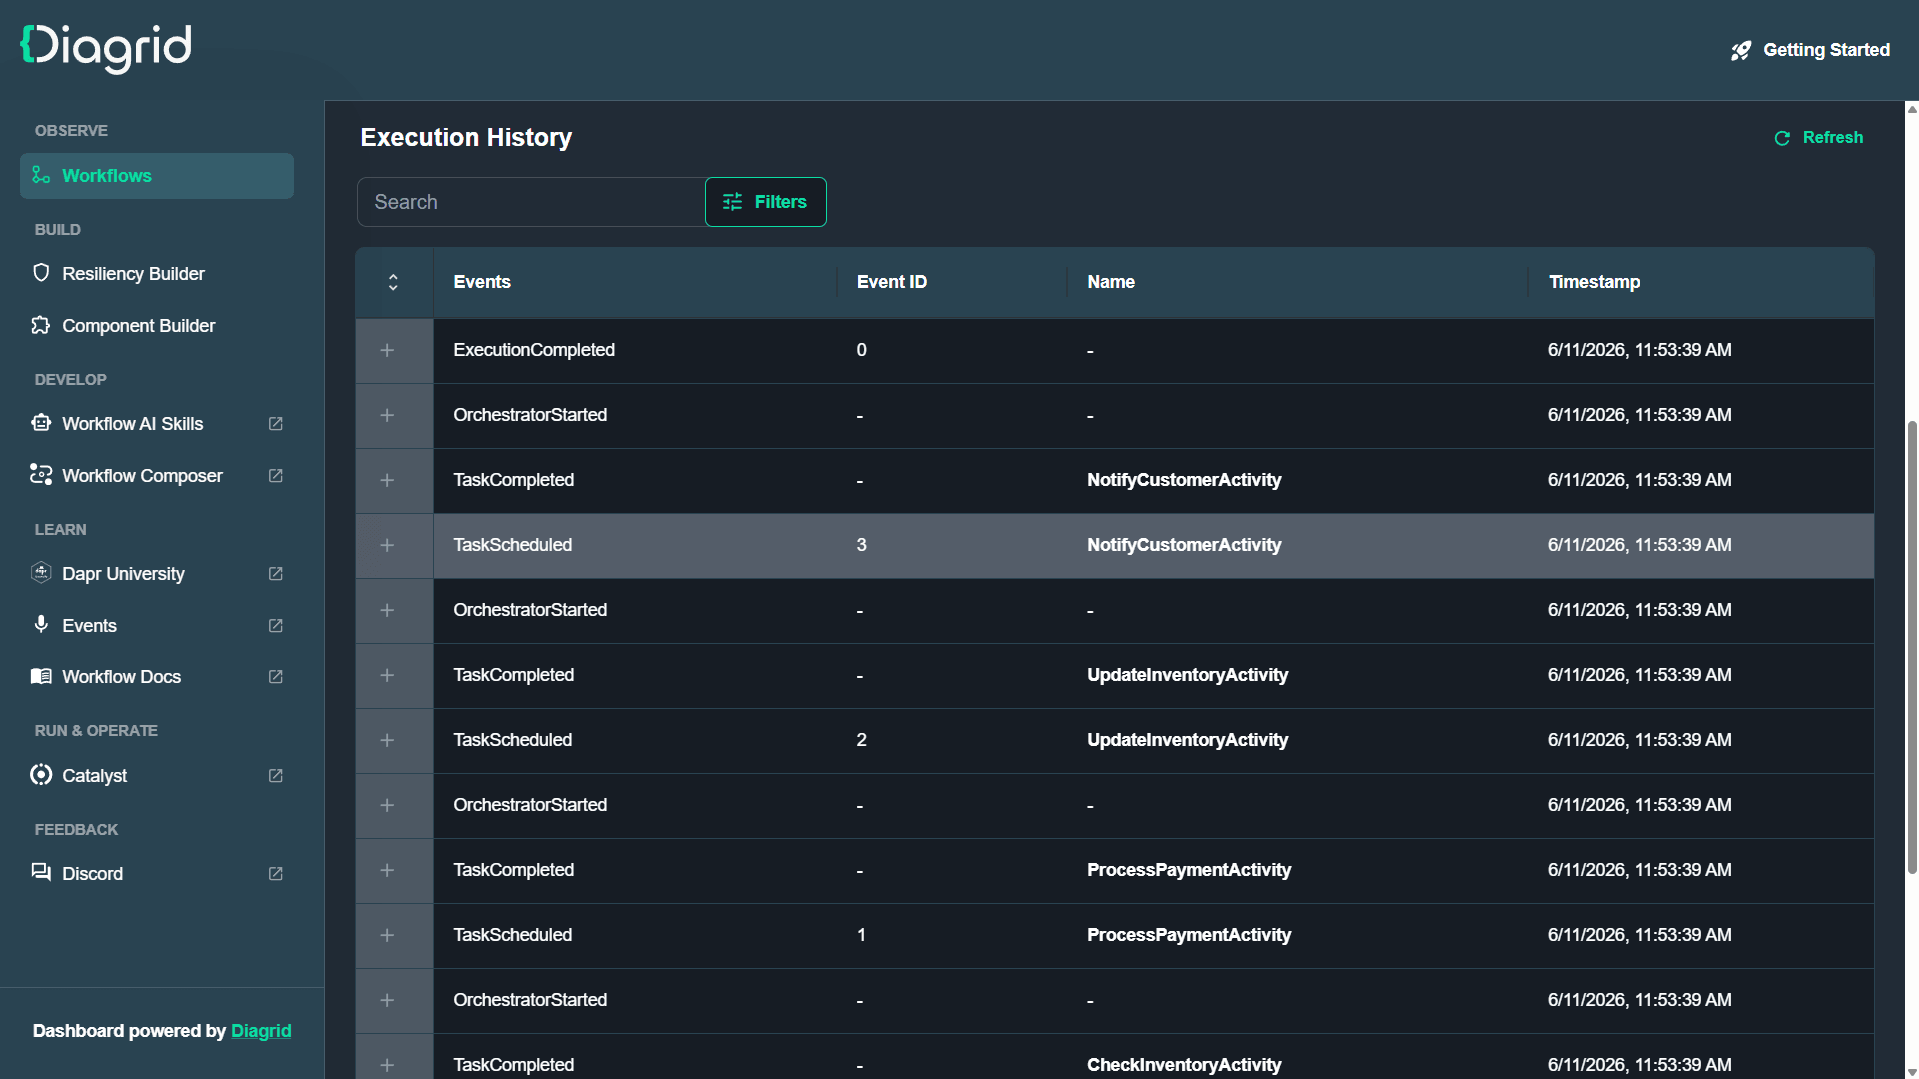Click the Event ID column header
This screenshot has height=1079, width=1919.
[x=892, y=282]
